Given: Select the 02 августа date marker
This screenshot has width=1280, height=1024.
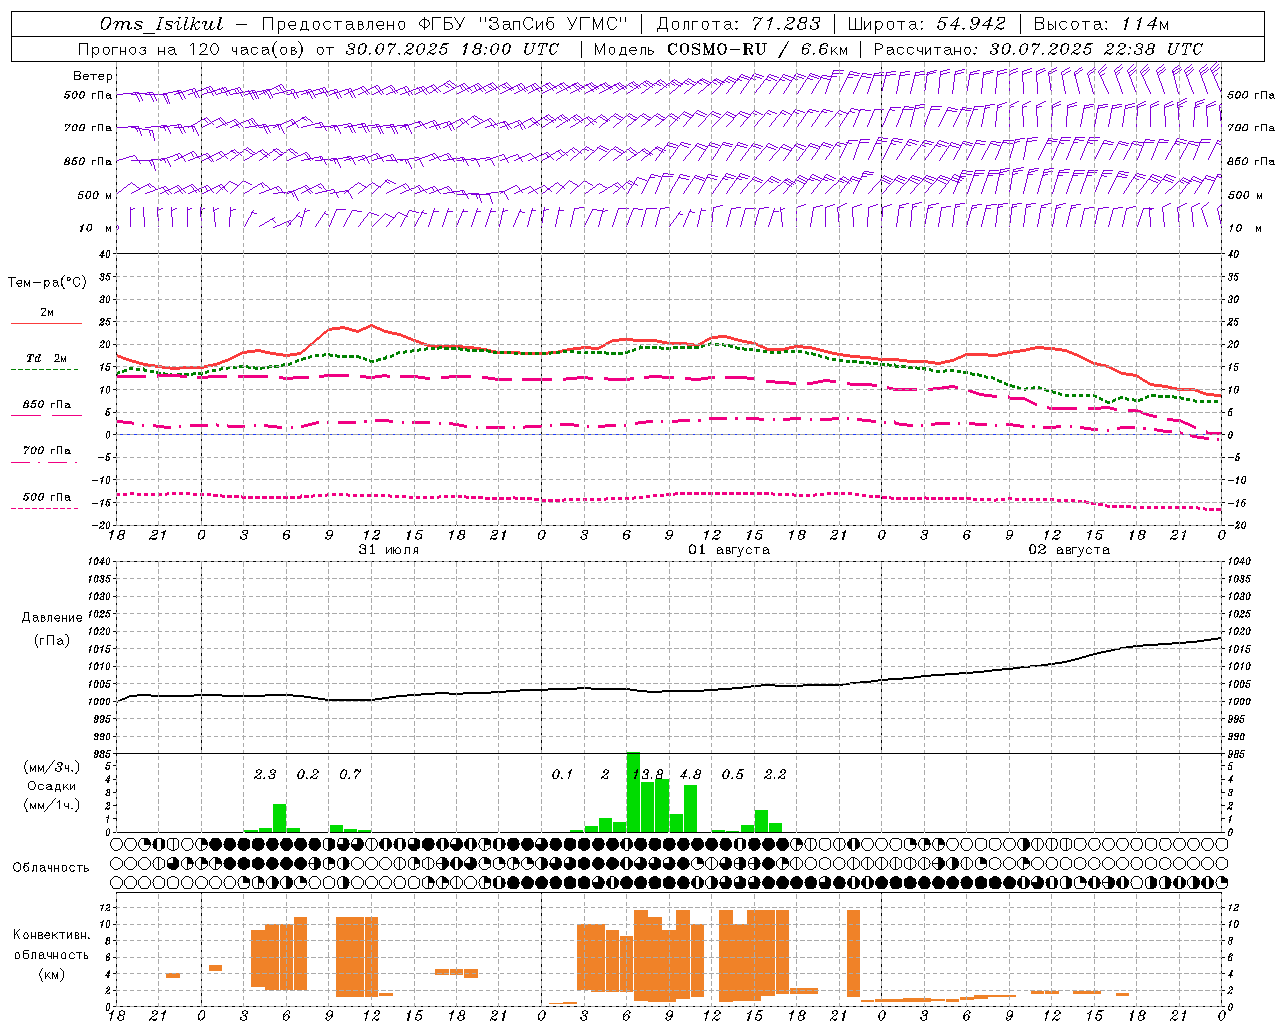Looking at the screenshot, I should [1069, 550].
